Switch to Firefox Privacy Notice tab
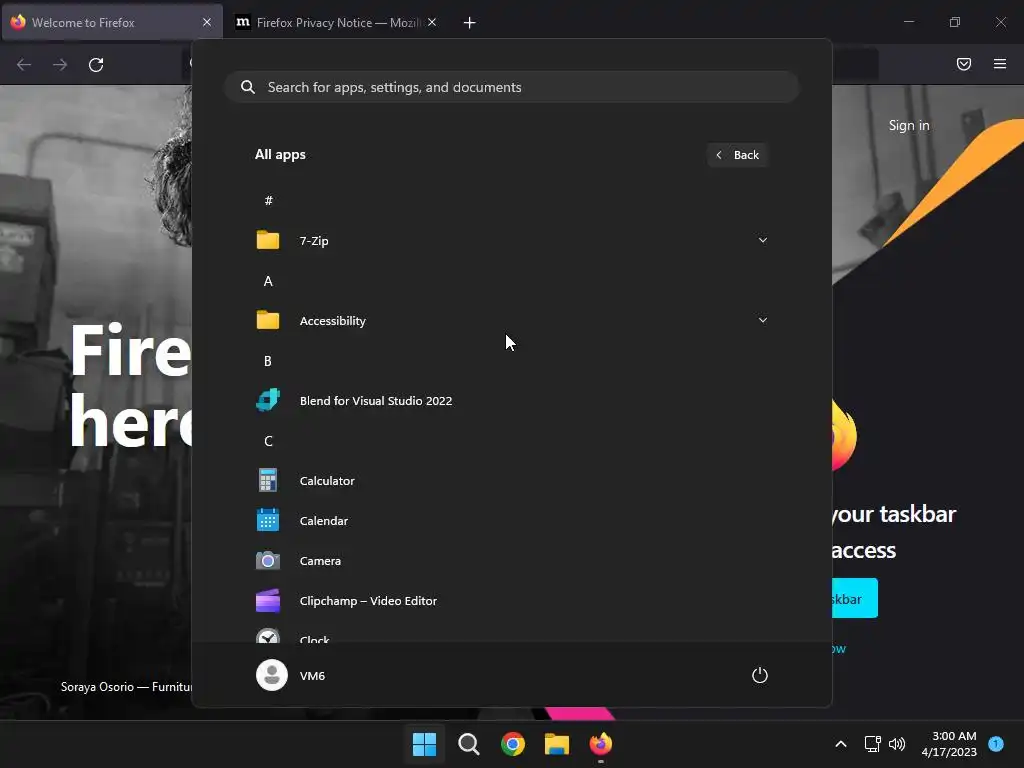1024x768 pixels. coord(336,23)
